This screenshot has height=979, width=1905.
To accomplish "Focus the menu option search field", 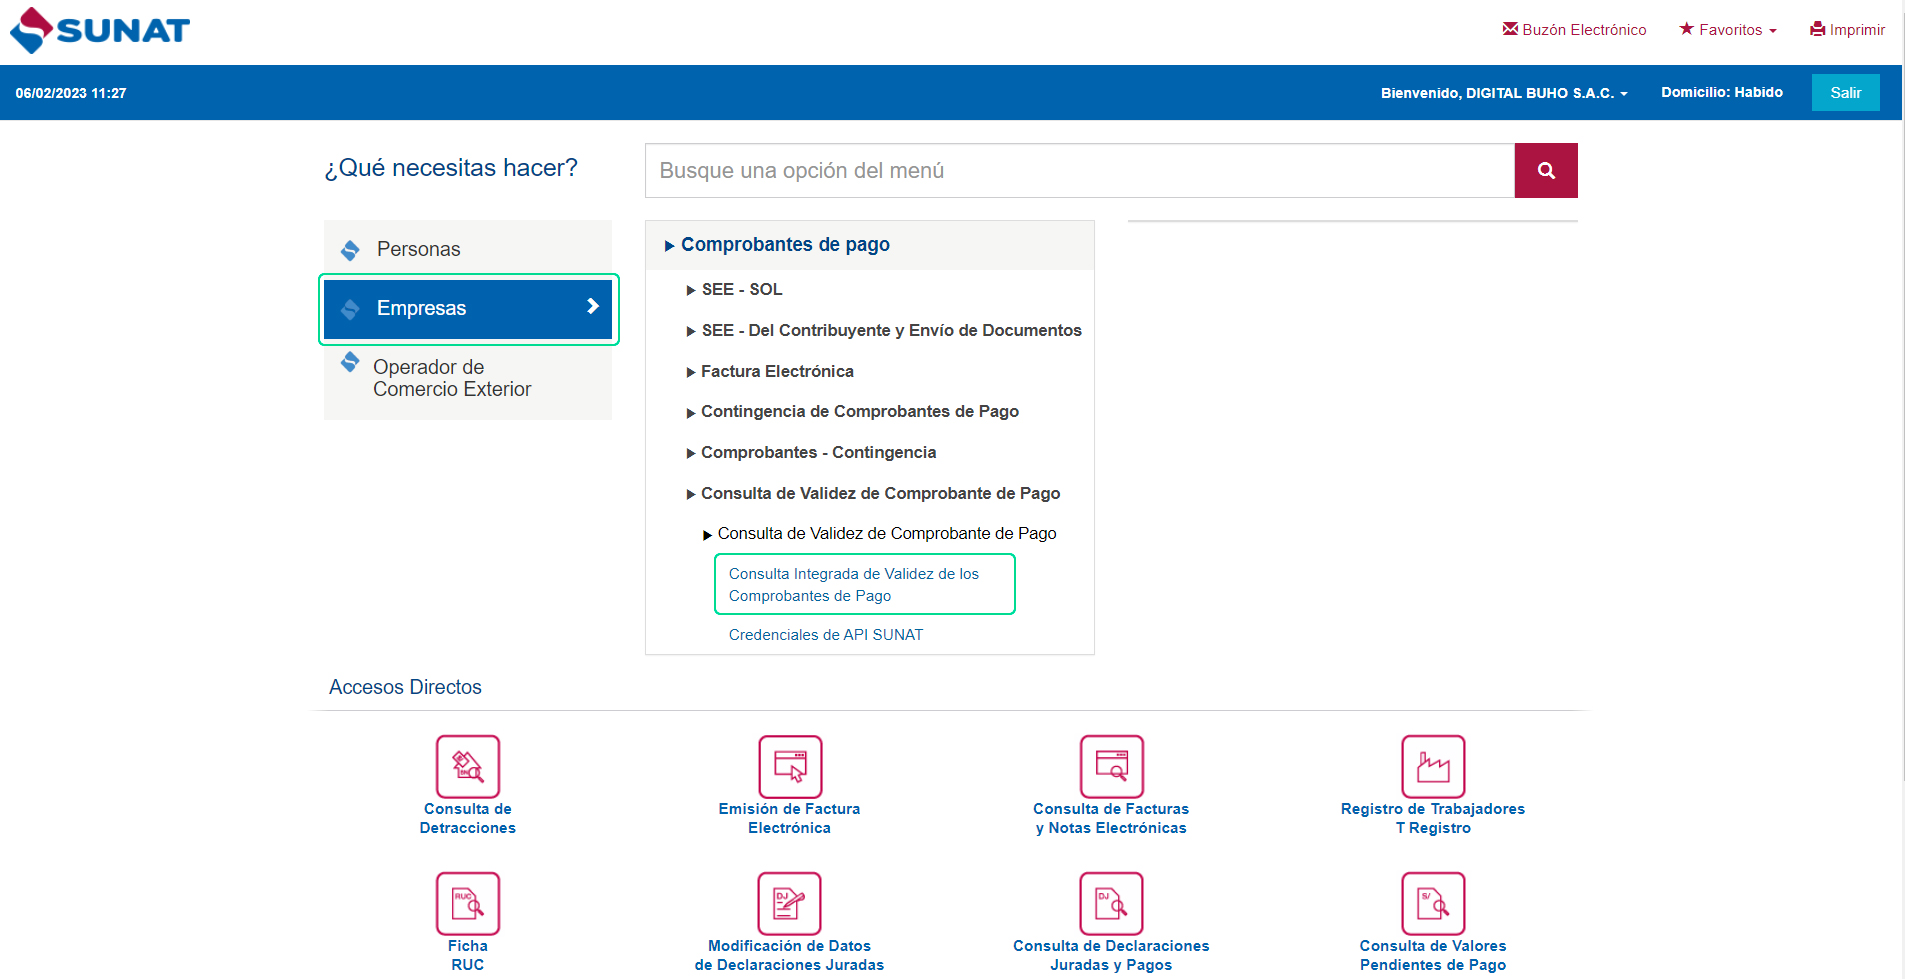I will 1079,171.
